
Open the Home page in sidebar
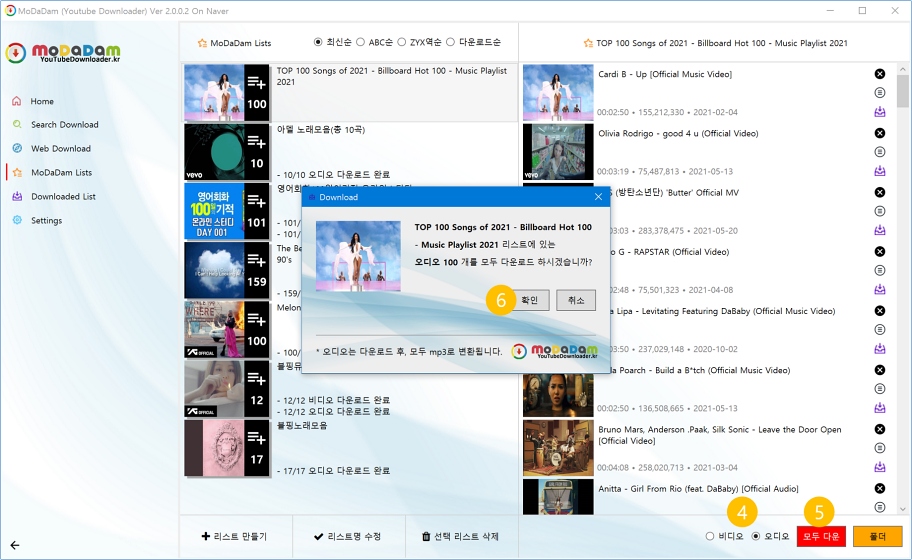[x=42, y=101]
